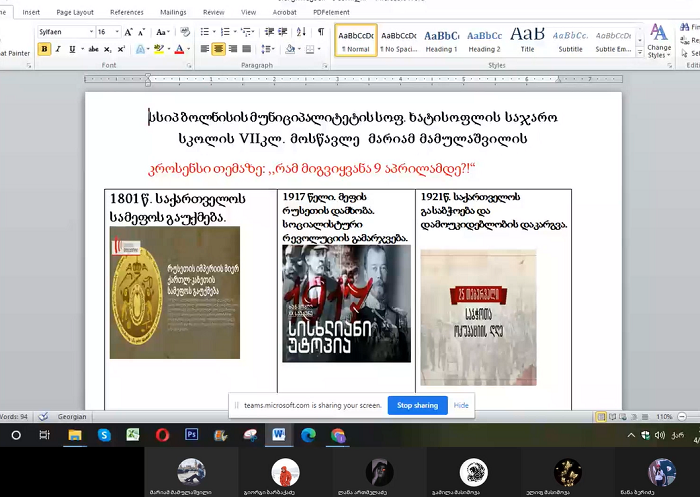Image resolution: width=700 pixels, height=497 pixels.
Task: Open the View tab
Action: pyautogui.click(x=249, y=13)
